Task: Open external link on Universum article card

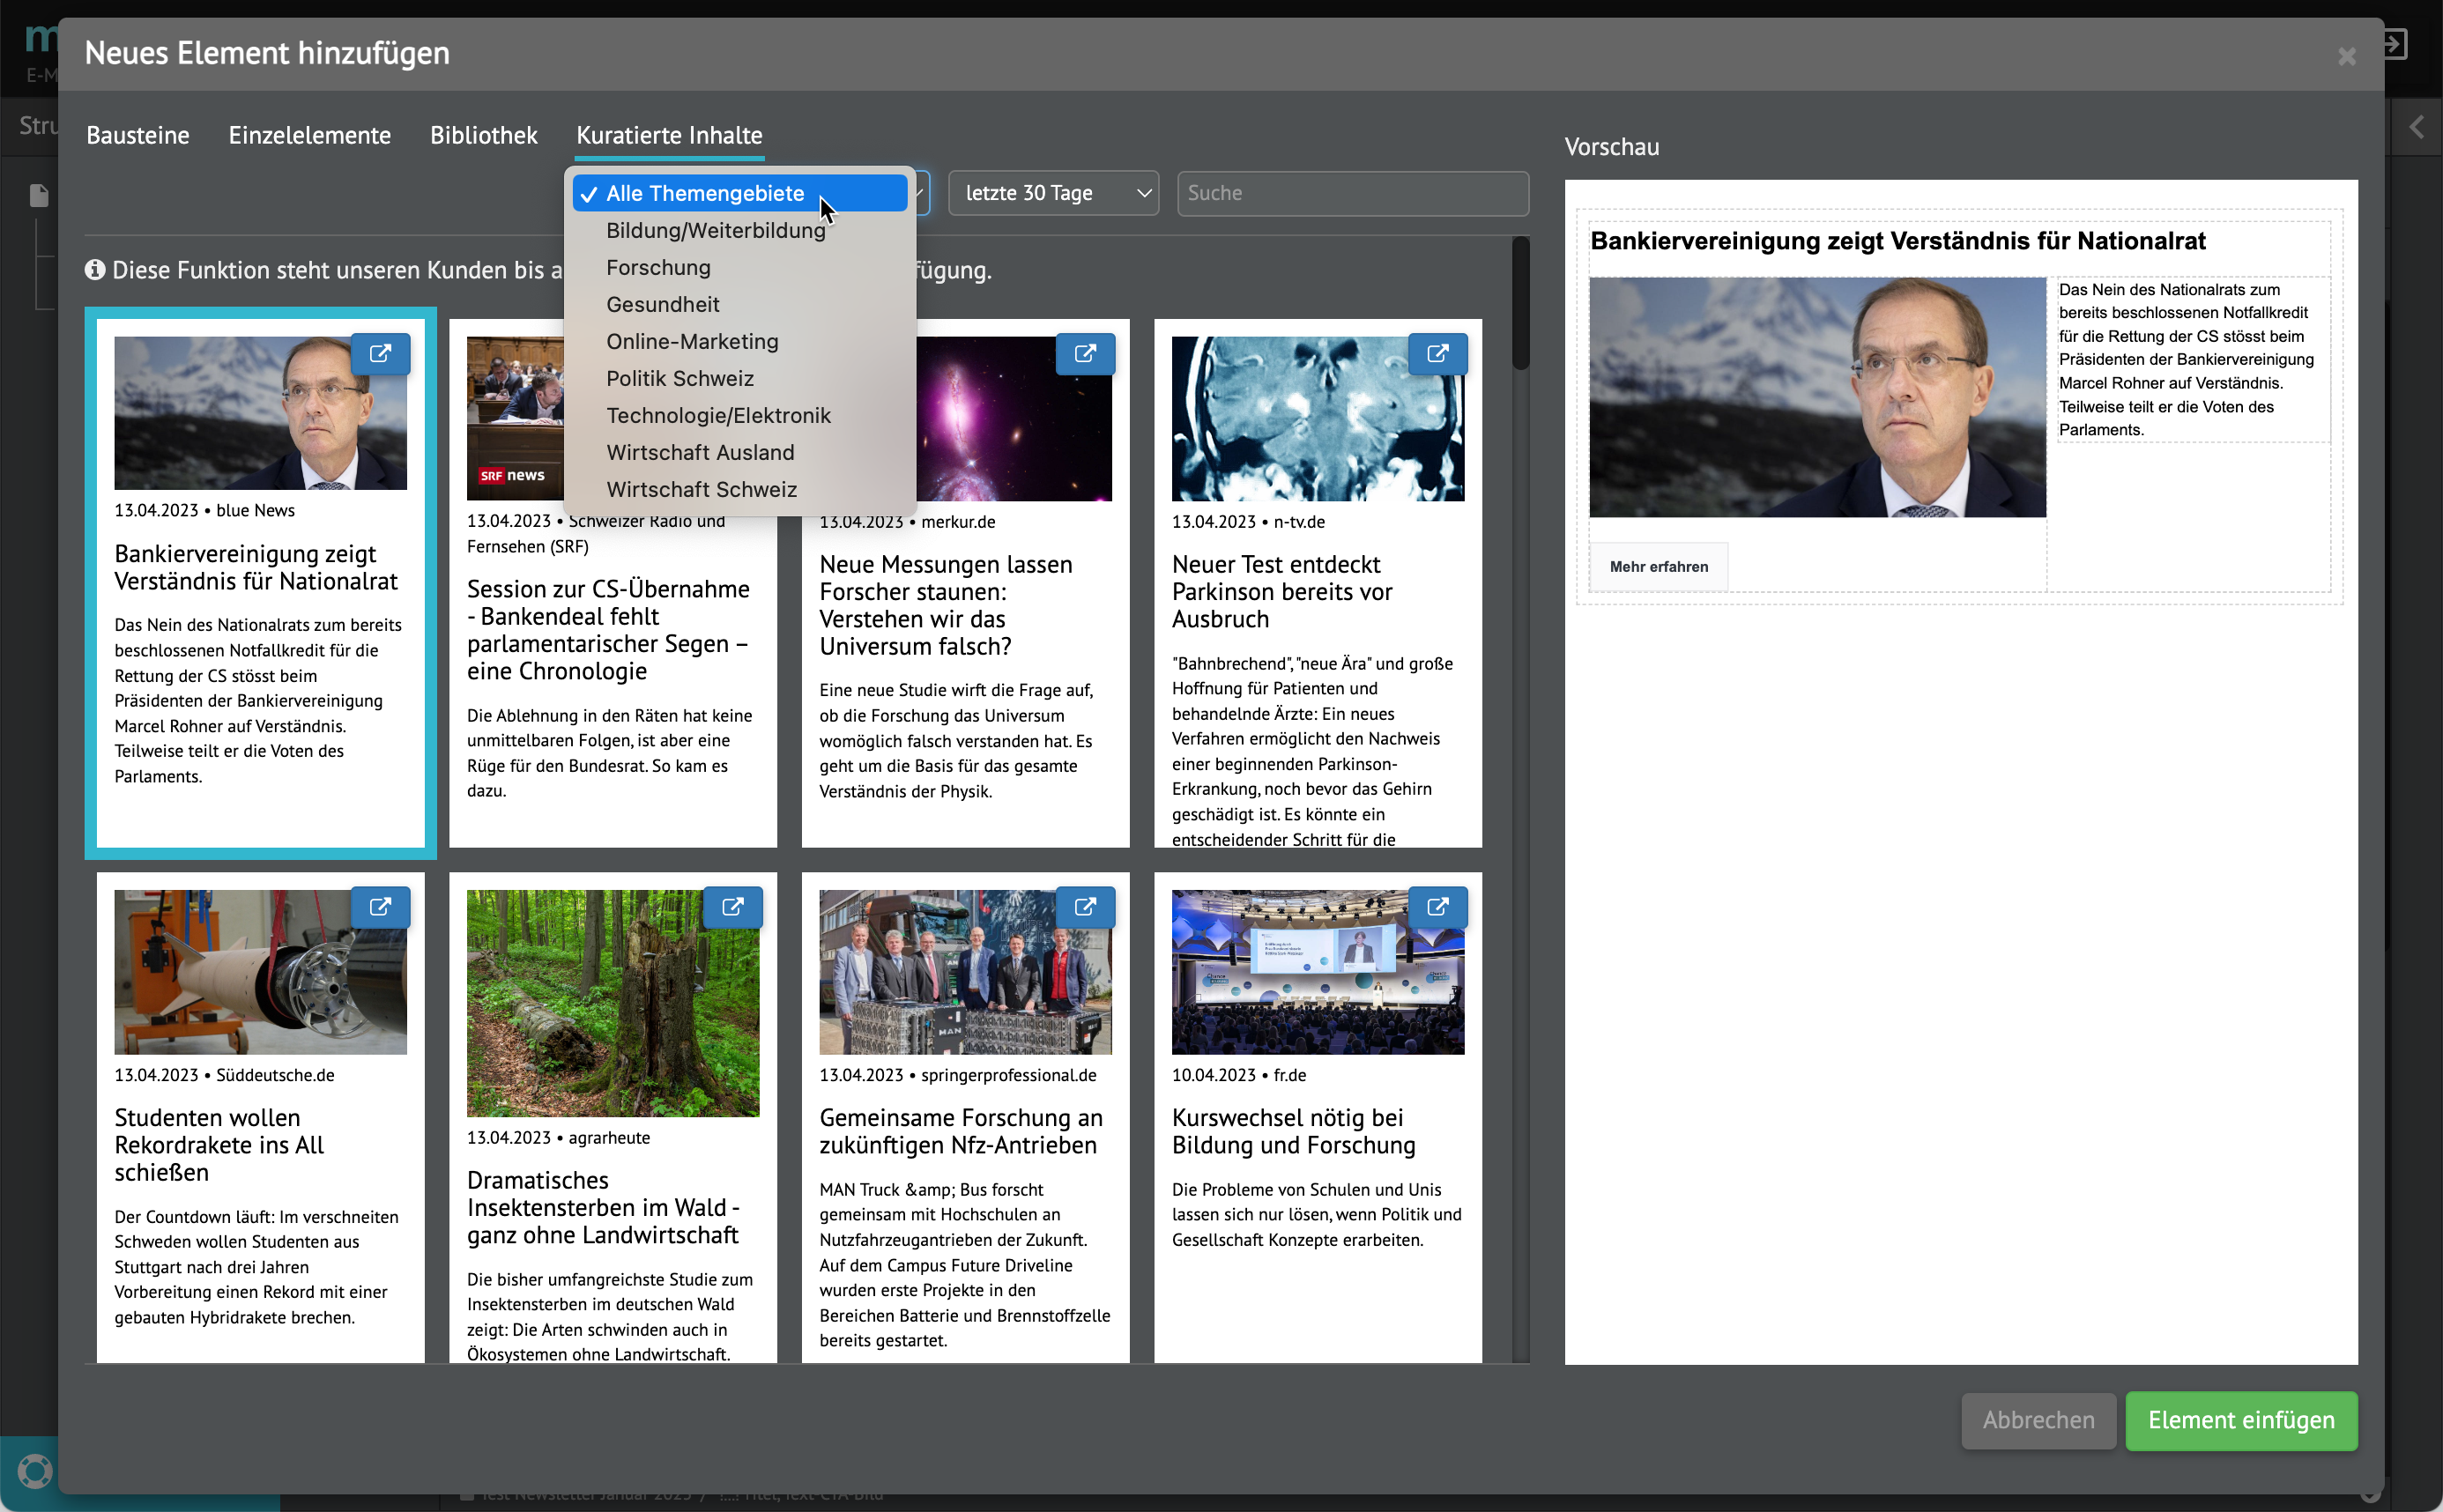Action: 1085,353
